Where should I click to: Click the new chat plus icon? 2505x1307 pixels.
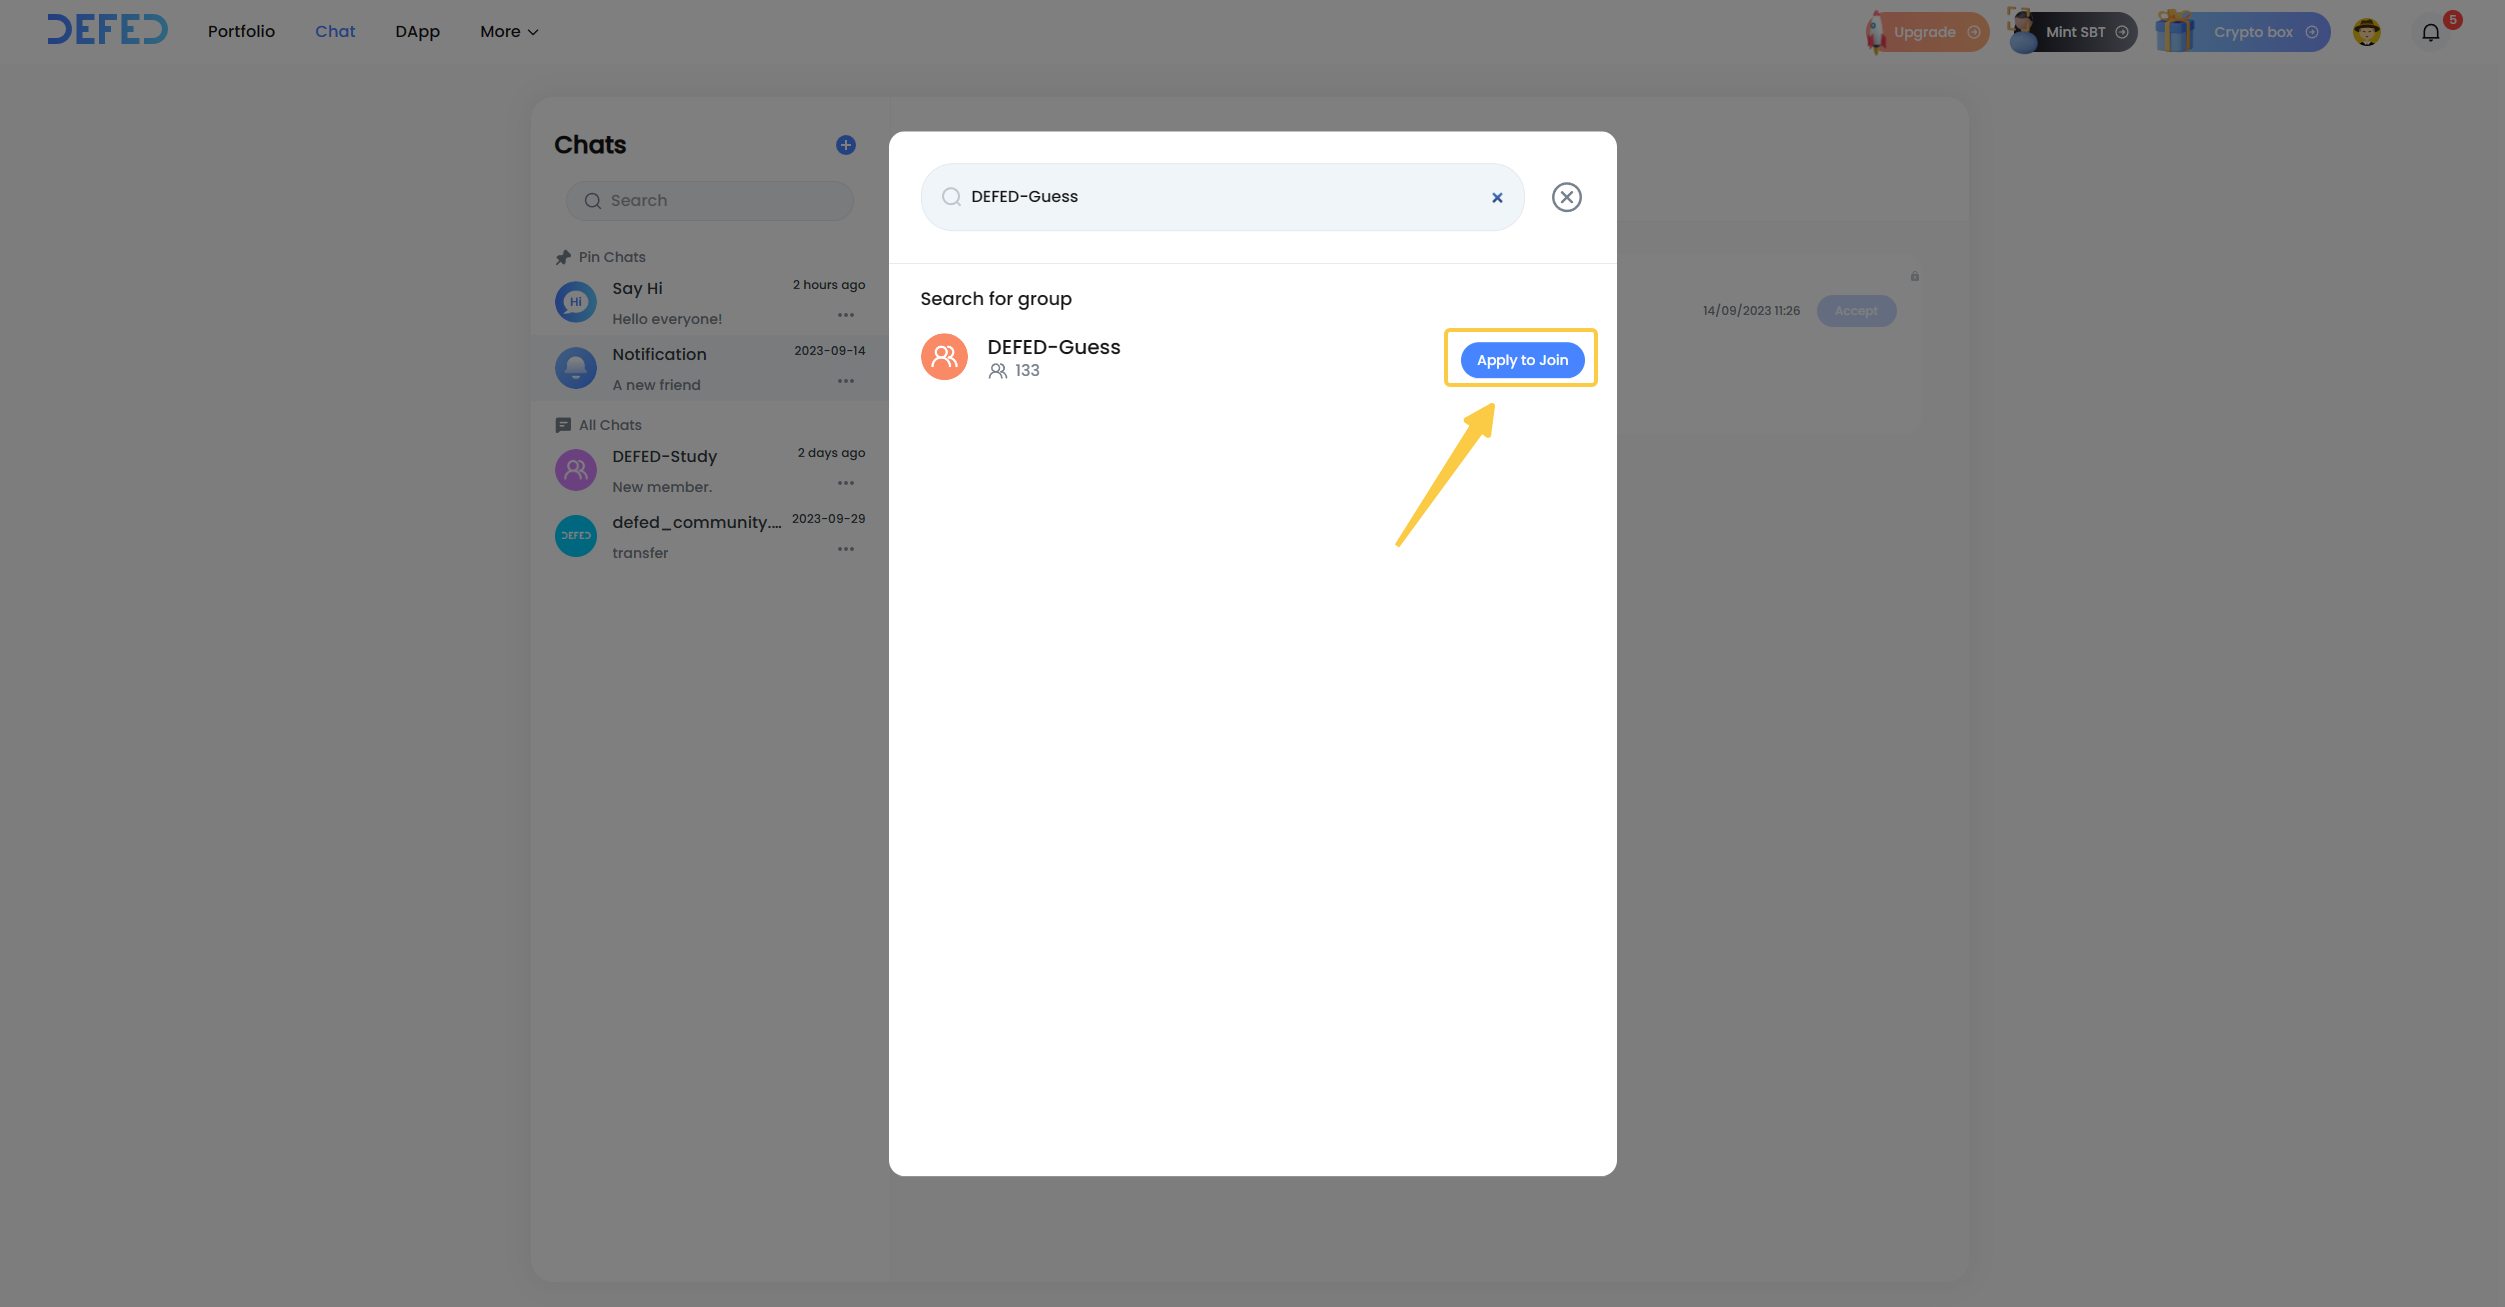(845, 145)
